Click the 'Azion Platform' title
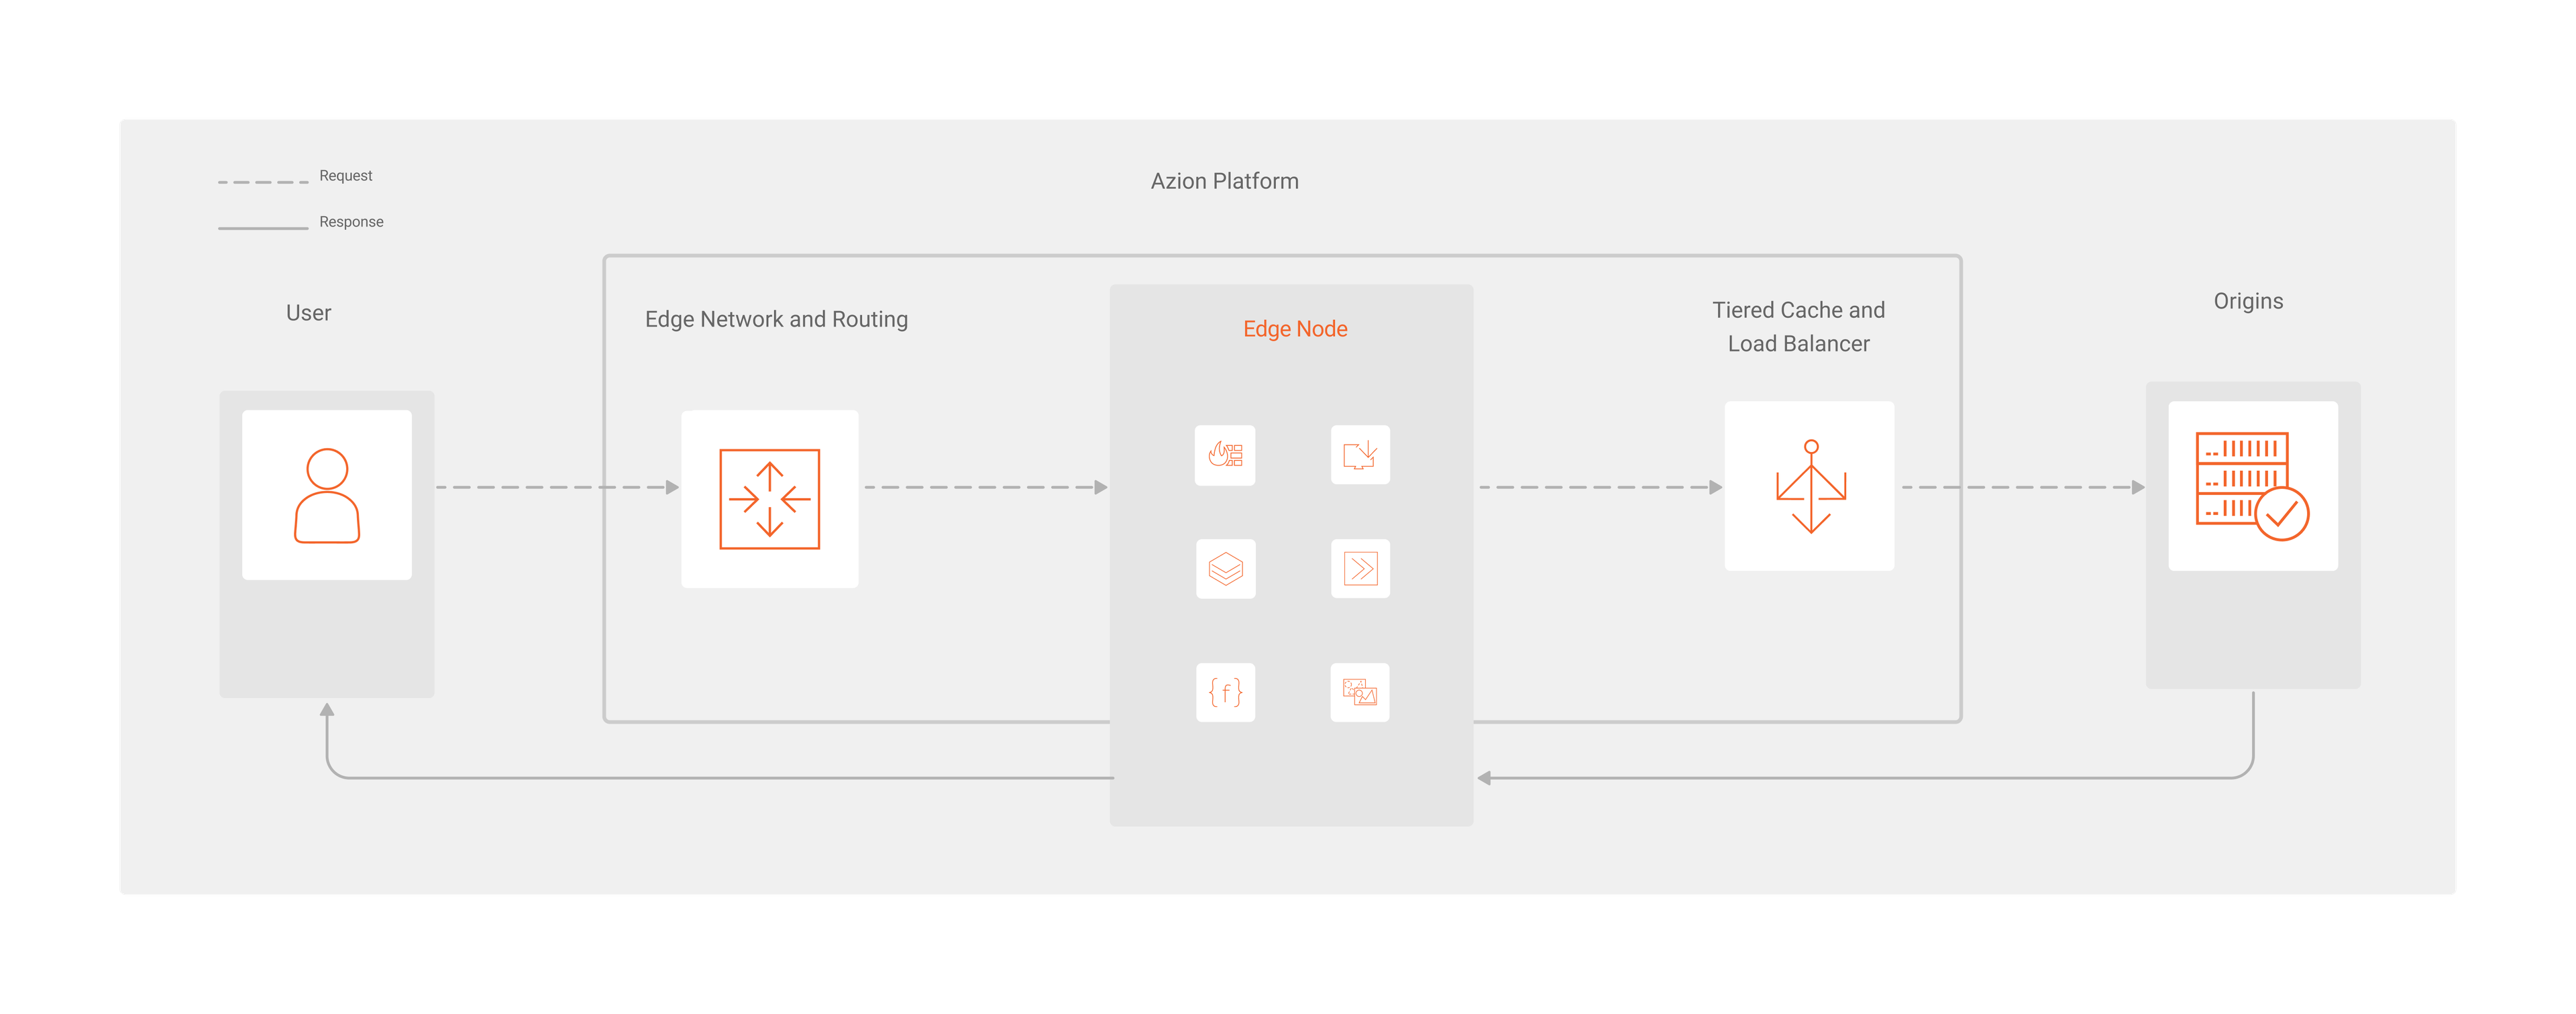This screenshot has height=1014, width=2576. pyautogui.click(x=1224, y=181)
